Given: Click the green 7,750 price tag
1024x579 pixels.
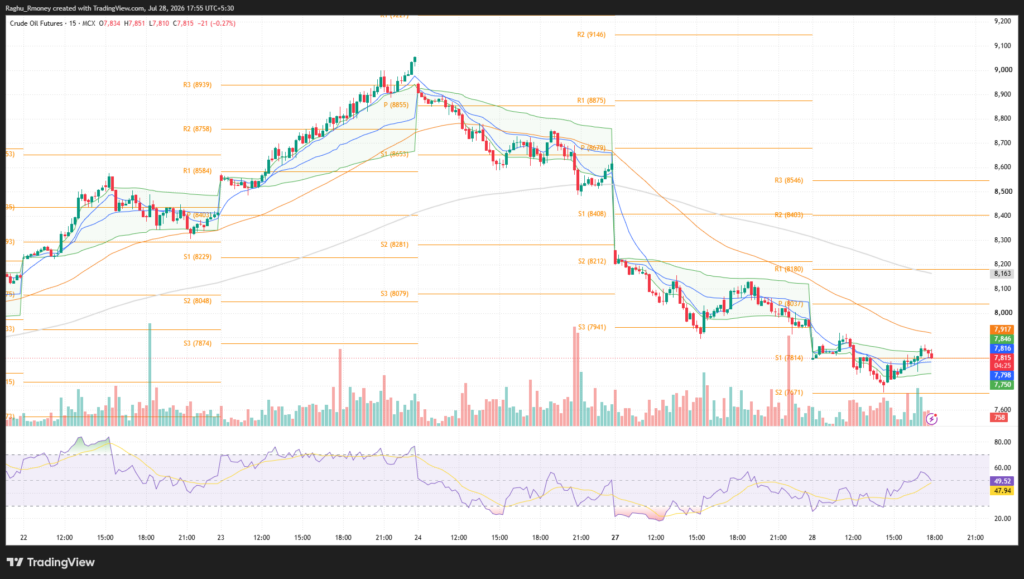Looking at the screenshot, I should click(x=1002, y=385).
